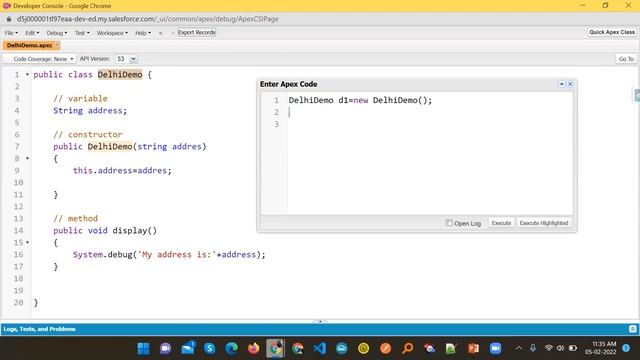Collapse the display method fold arrow at line 15
640x360 pixels.
click(x=27, y=242)
